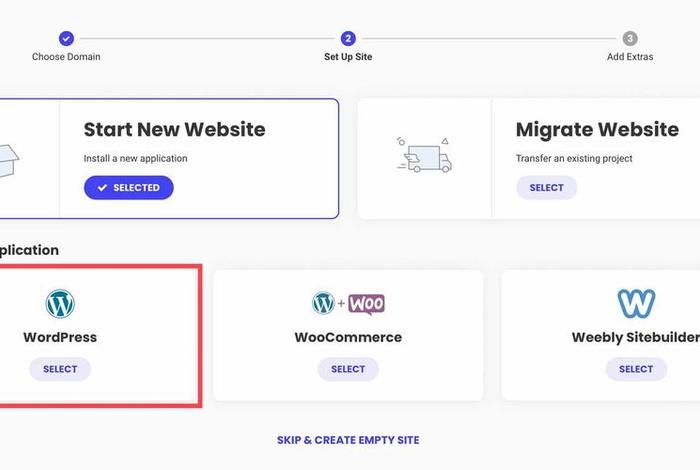The image size is (700, 470).
Task: Select WordPress as the application
Action: pyautogui.click(x=60, y=369)
